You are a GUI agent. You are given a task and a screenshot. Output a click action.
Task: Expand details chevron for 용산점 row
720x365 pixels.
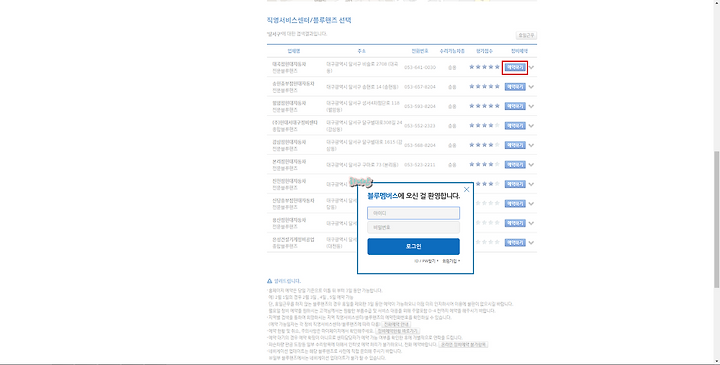pyautogui.click(x=531, y=223)
